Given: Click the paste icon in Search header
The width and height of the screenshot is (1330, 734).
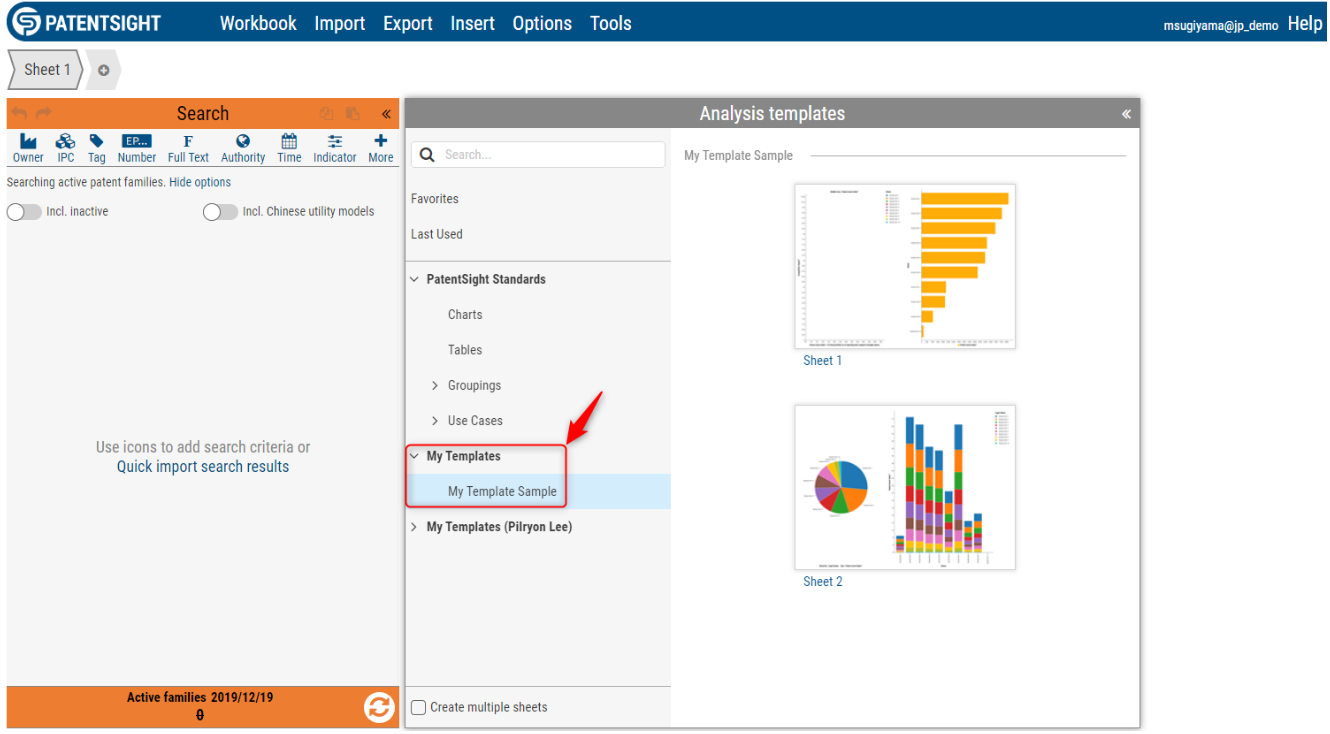Looking at the screenshot, I should point(352,114).
